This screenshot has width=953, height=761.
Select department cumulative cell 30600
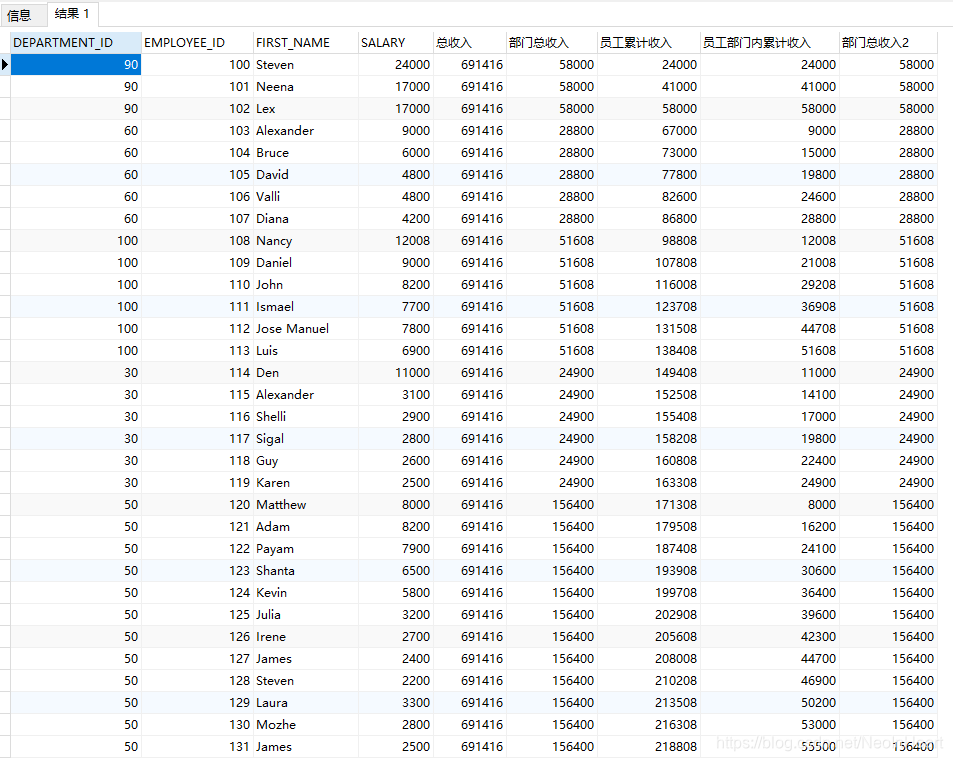pyautogui.click(x=770, y=570)
